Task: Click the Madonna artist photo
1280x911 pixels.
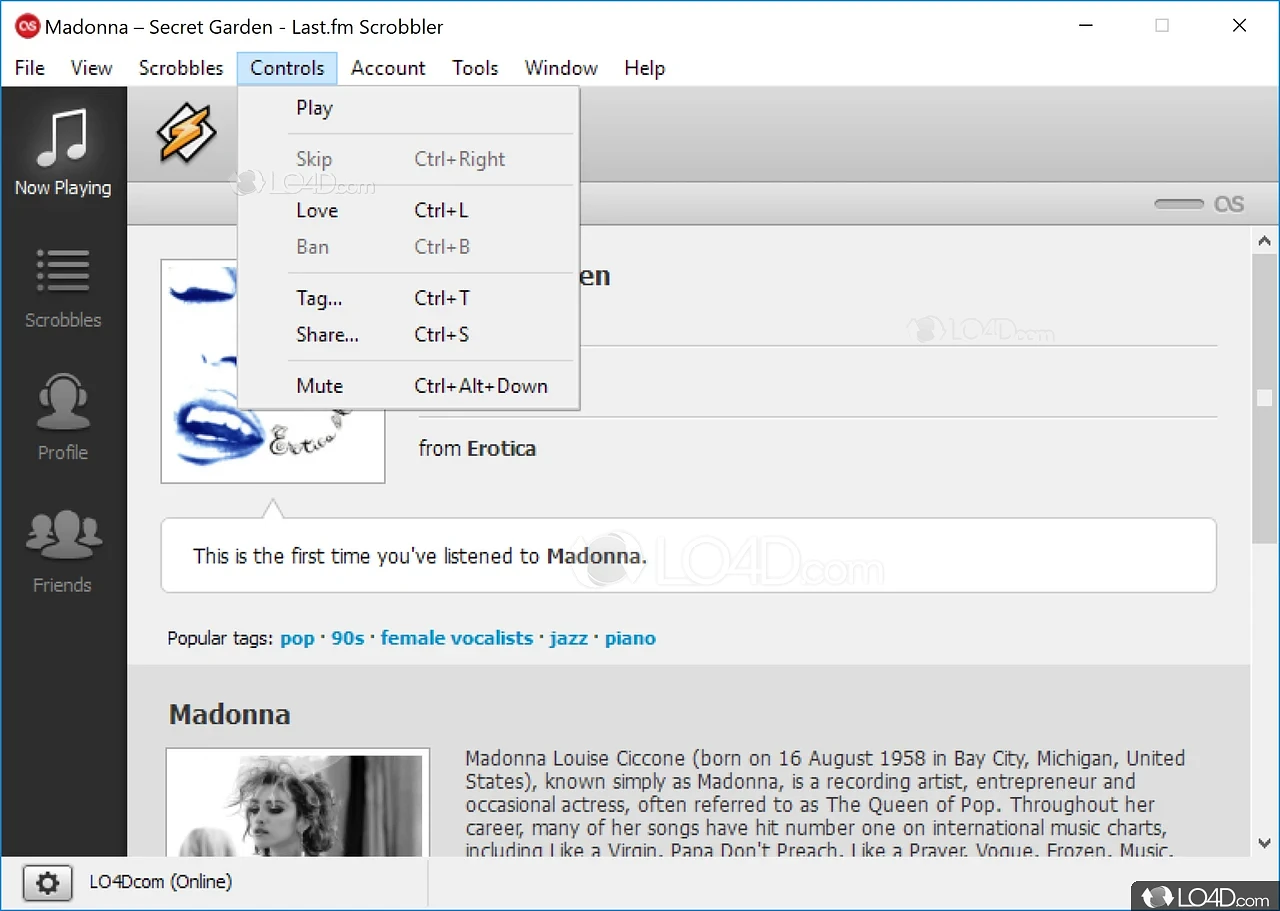Action: click(x=298, y=802)
